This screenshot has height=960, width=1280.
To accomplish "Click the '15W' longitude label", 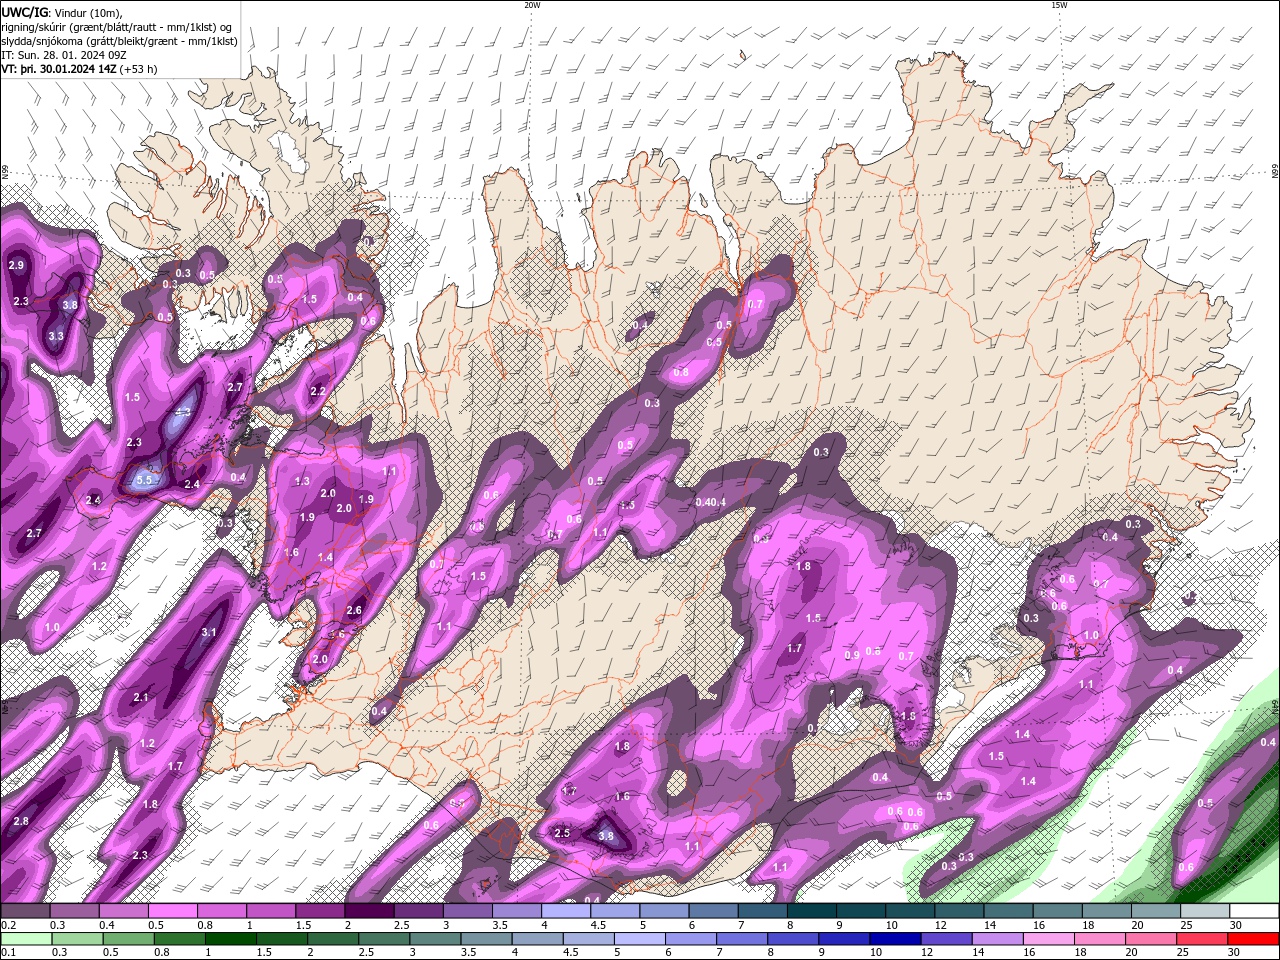I will (x=1059, y=5).
